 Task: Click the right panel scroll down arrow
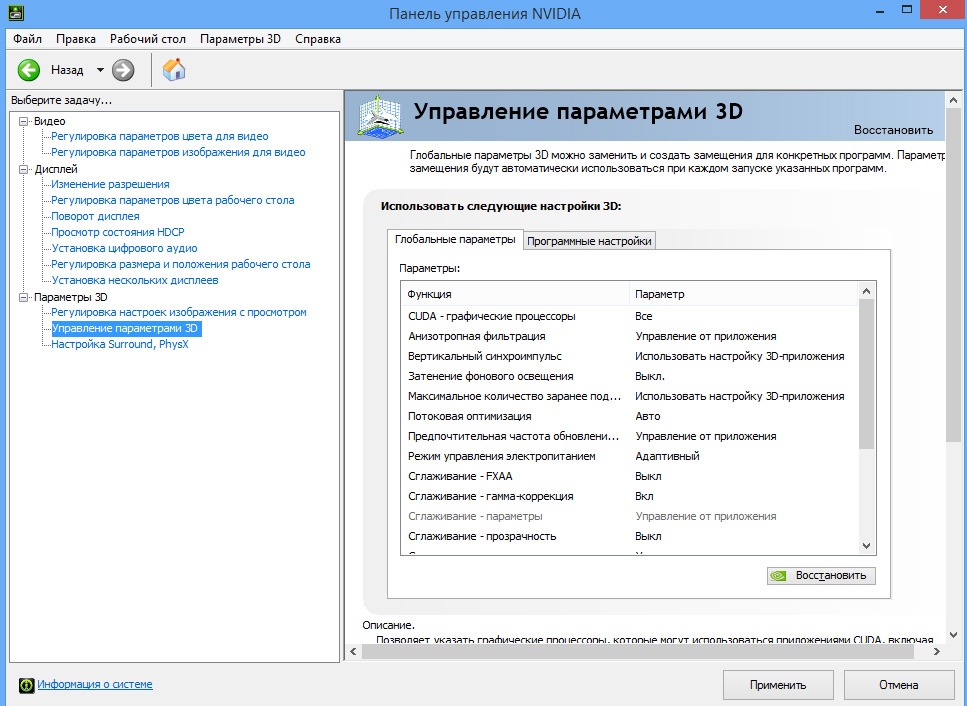[953, 634]
